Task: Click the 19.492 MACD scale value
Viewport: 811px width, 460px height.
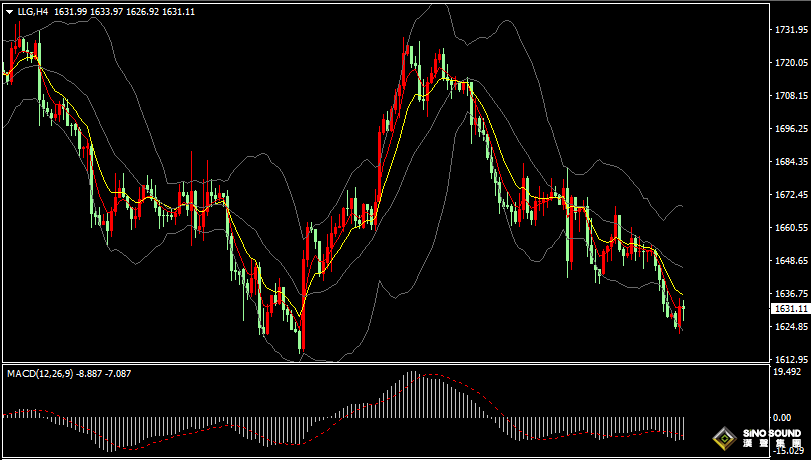Action: (x=788, y=371)
